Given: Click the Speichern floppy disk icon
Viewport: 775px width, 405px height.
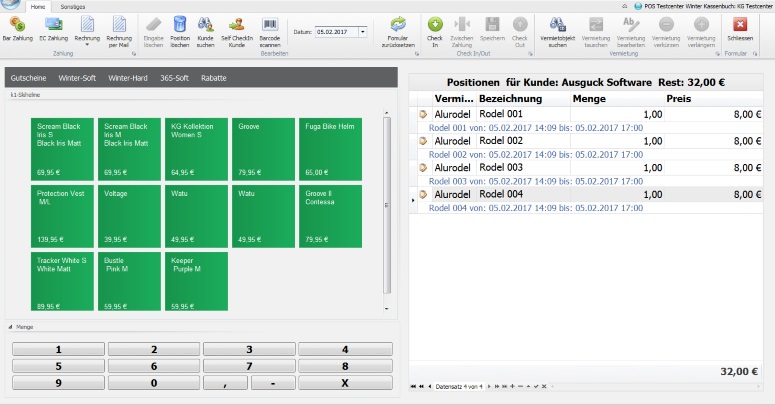Looking at the screenshot, I should 492,24.
